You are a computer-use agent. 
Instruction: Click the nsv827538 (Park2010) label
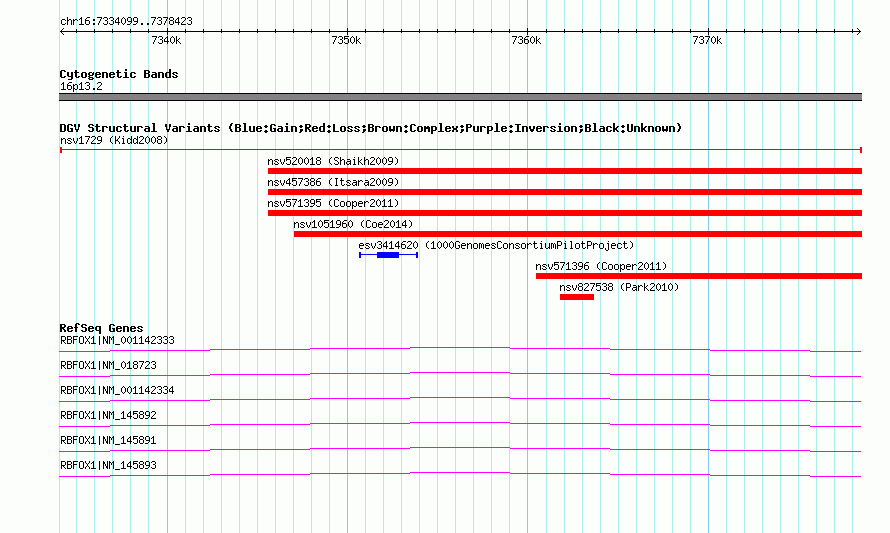pos(619,287)
